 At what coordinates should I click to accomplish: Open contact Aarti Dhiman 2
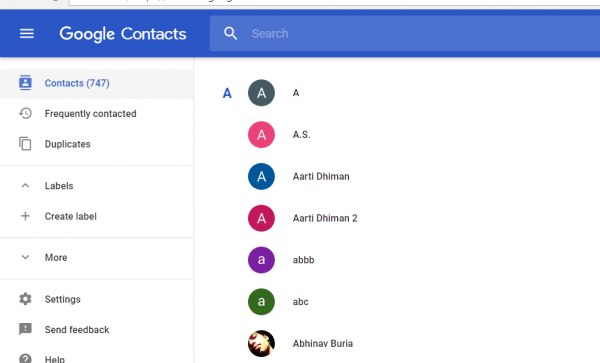click(325, 218)
